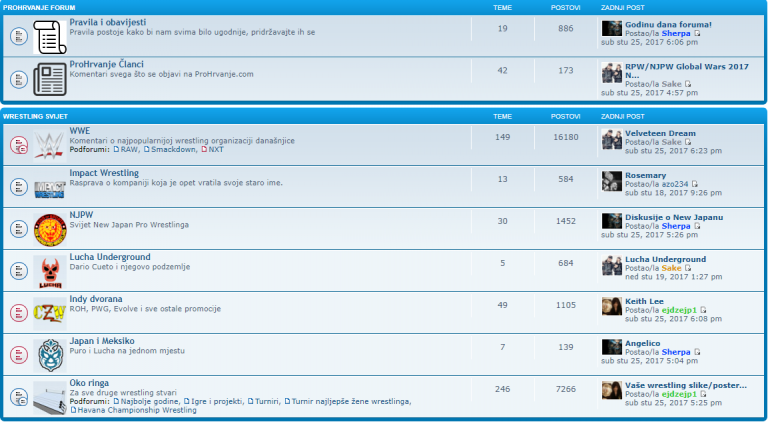Open the NJPW forum title link

[81, 215]
